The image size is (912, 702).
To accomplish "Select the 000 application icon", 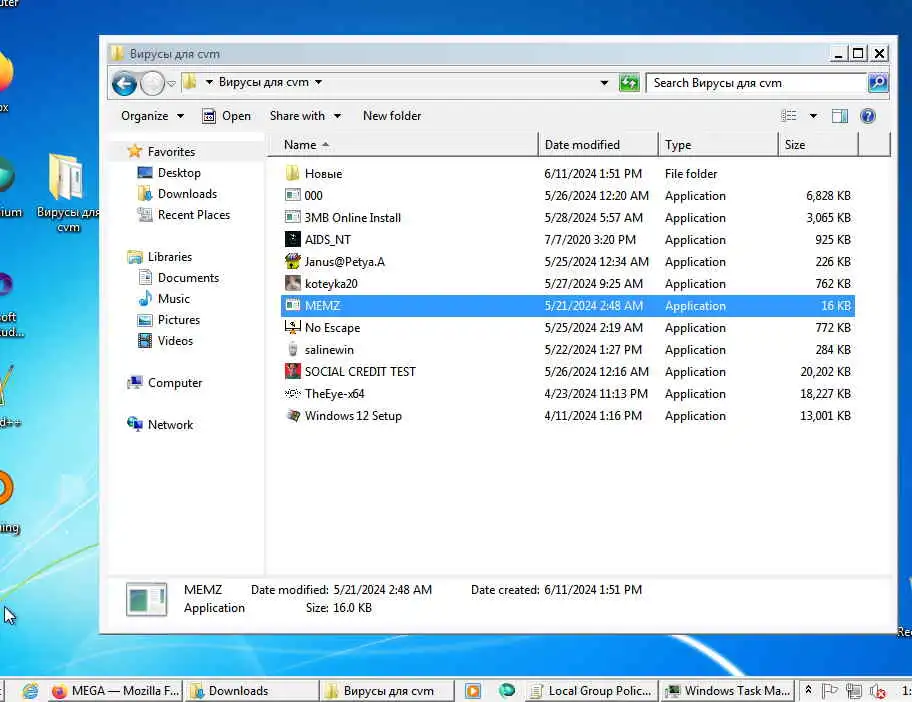I will pos(293,195).
